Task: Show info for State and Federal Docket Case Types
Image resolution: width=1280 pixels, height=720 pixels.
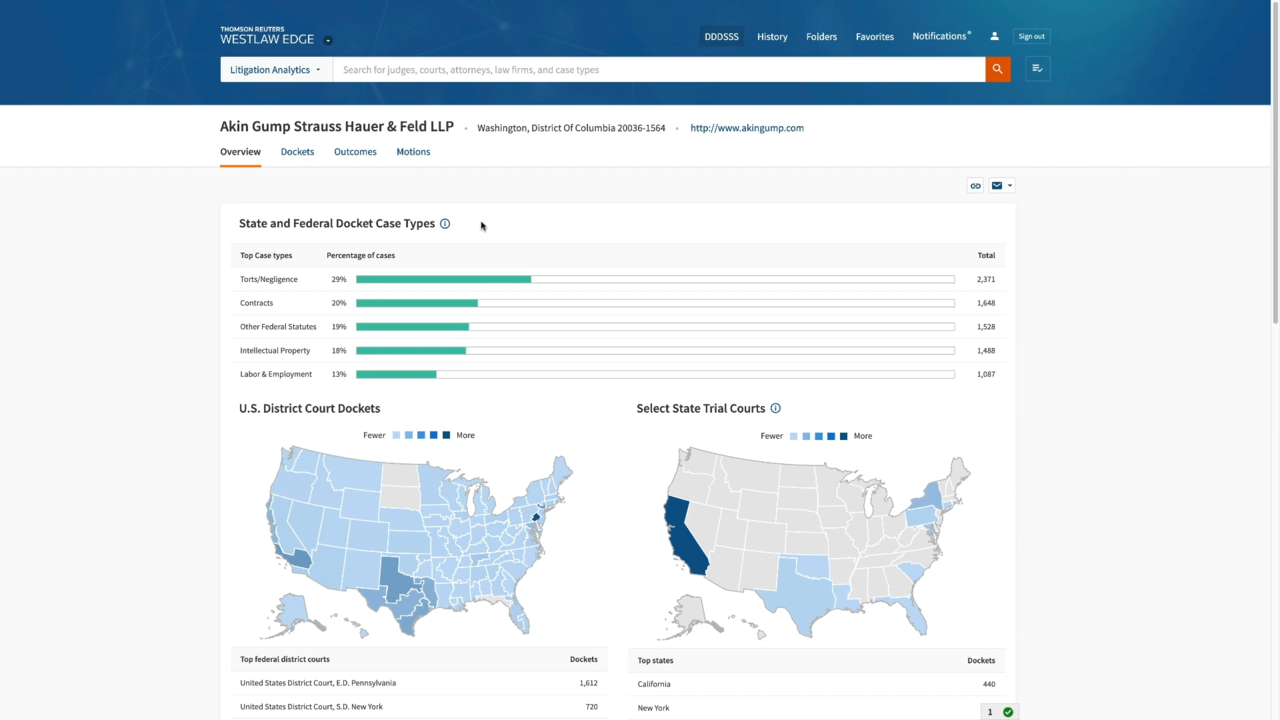Action: coord(445,224)
